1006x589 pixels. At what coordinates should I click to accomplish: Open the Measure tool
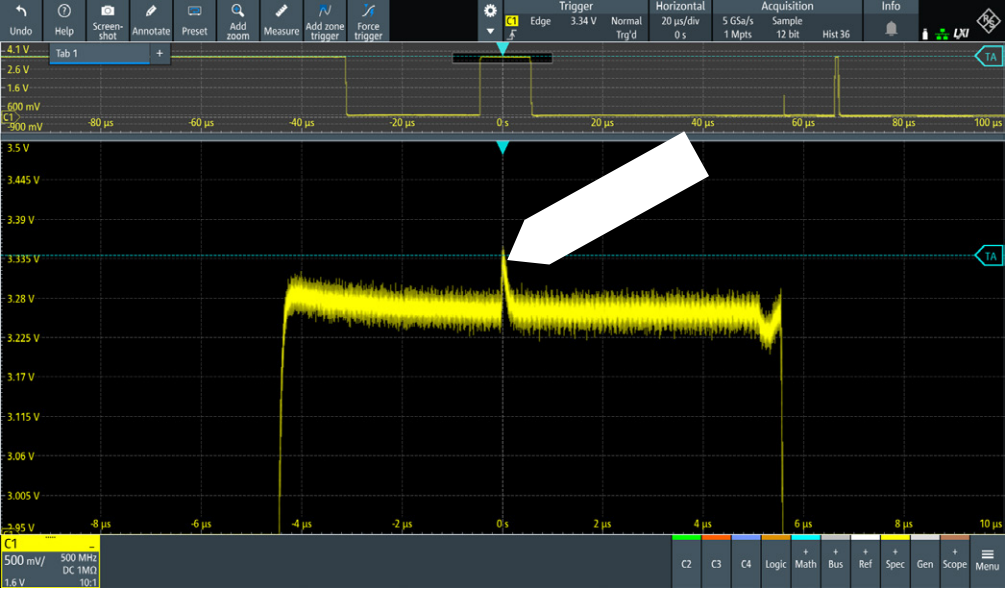(x=281, y=20)
